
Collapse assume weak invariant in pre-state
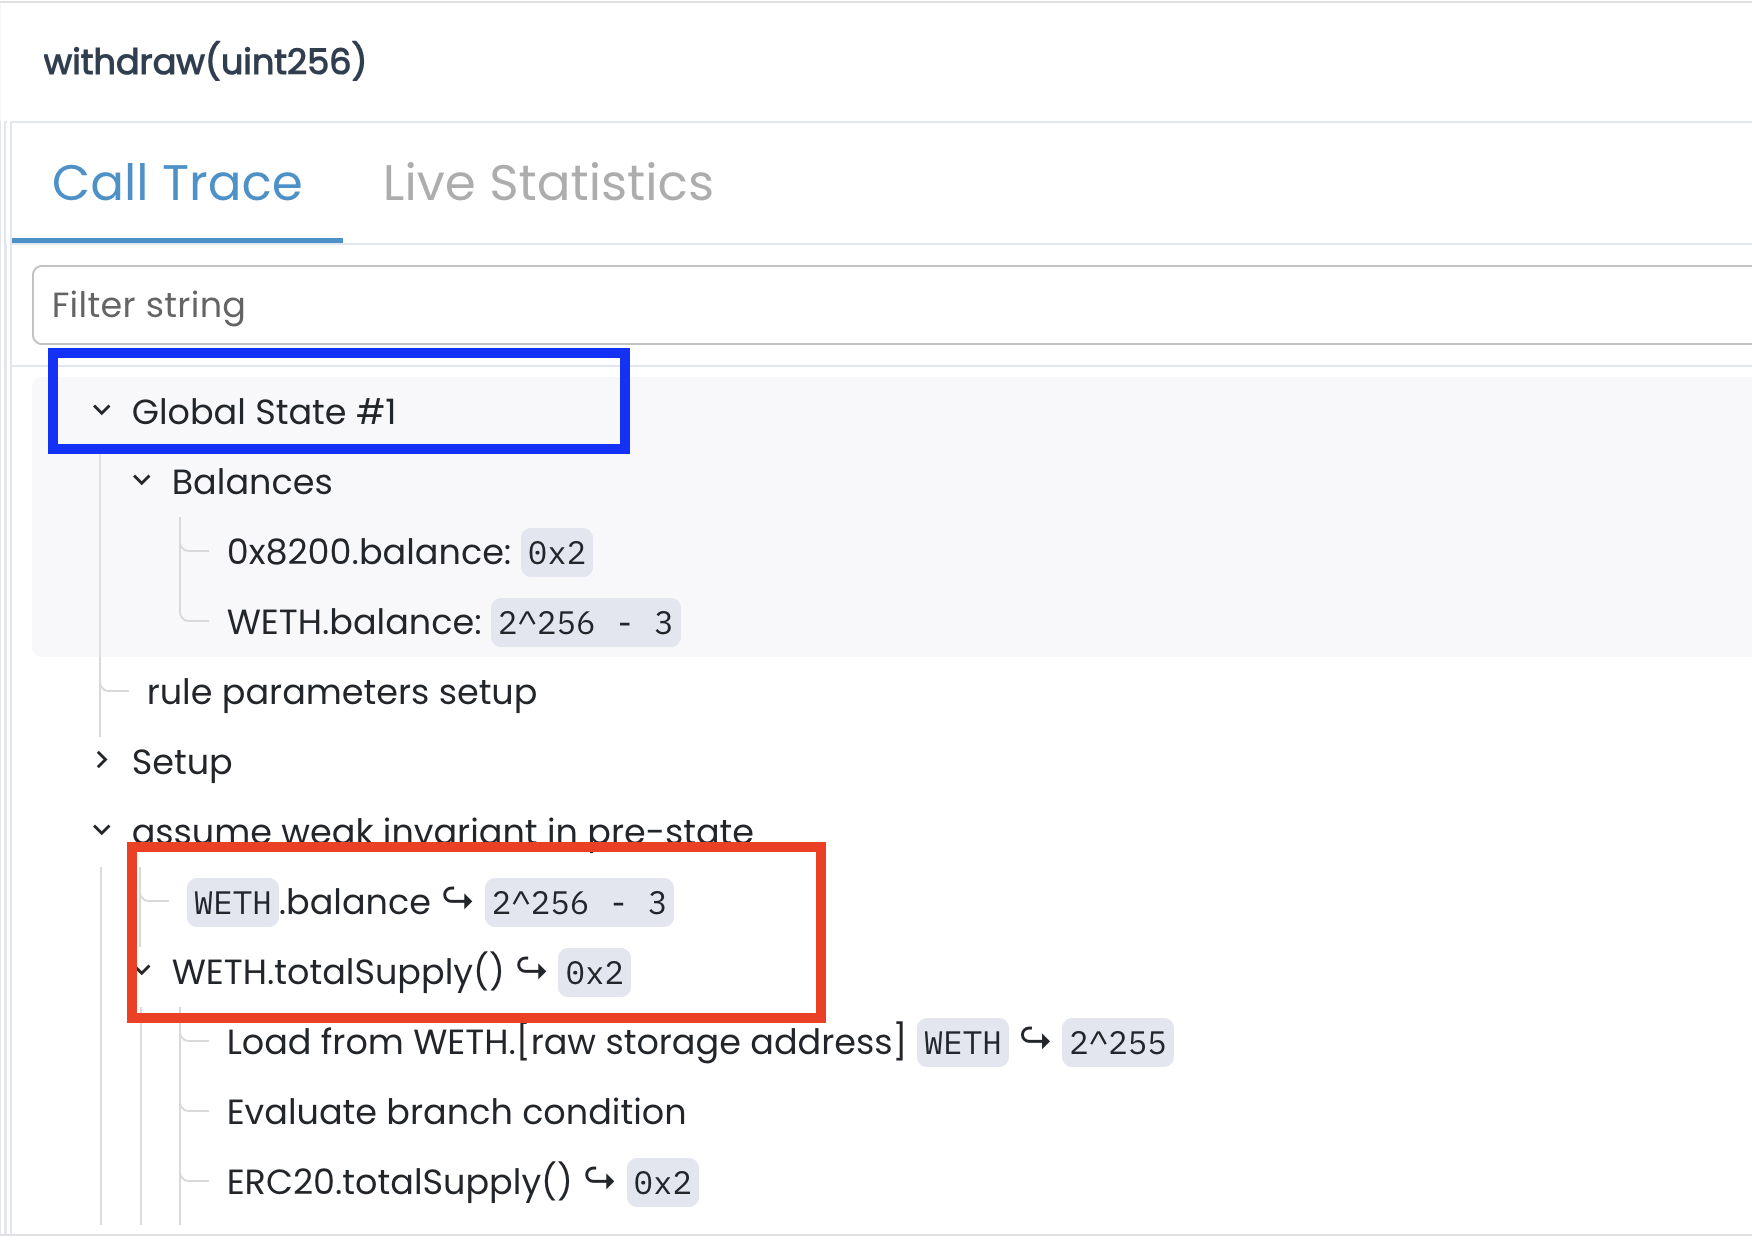102,831
